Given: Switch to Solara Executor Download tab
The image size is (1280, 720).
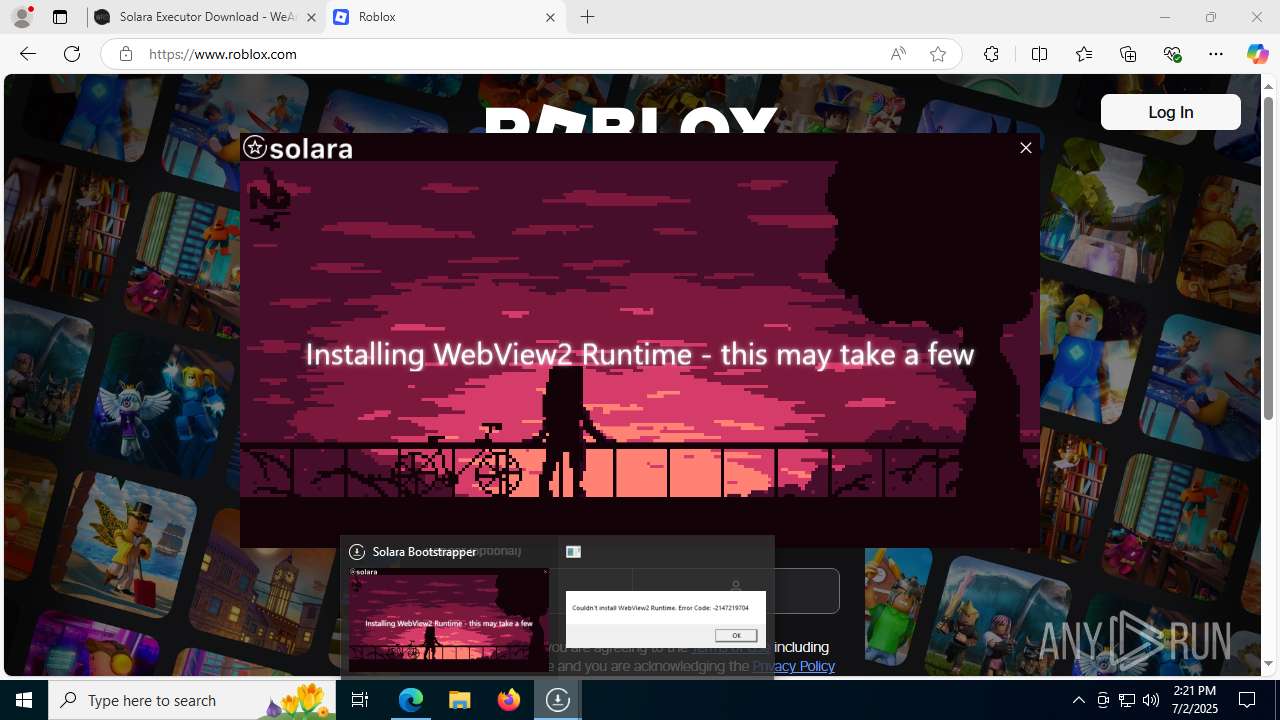Looking at the screenshot, I should click(x=205, y=17).
